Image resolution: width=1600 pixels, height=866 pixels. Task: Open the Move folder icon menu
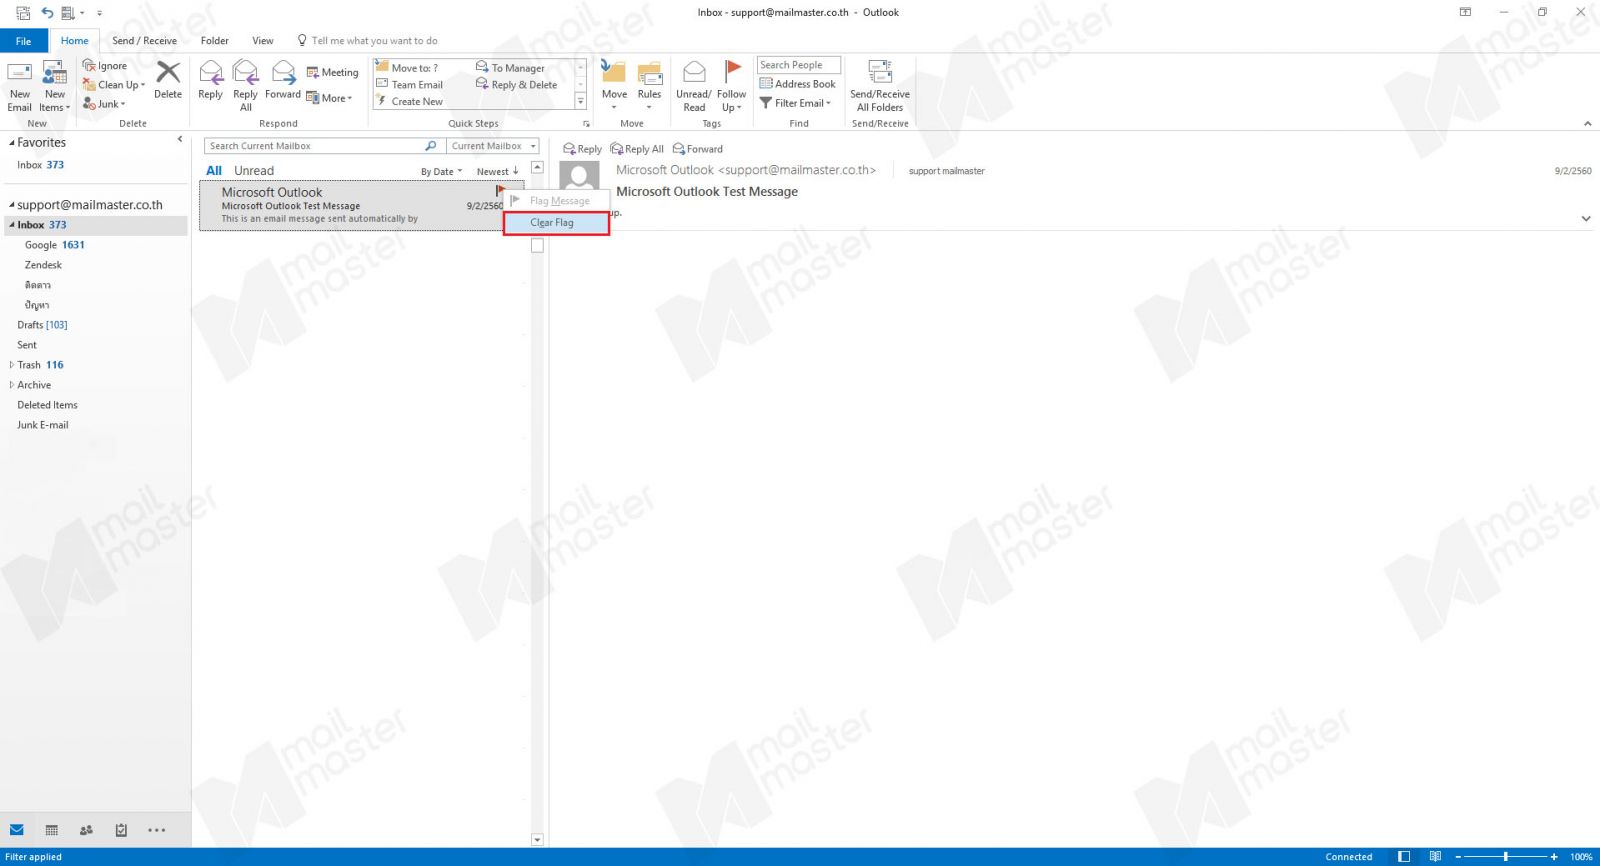coord(614,85)
